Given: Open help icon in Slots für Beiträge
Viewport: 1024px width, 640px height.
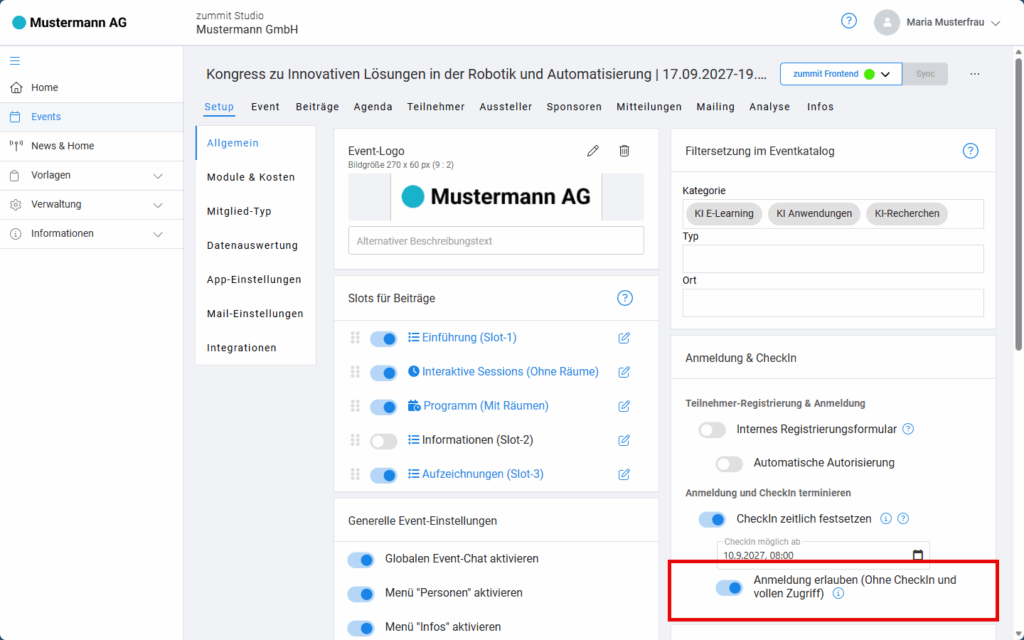Looking at the screenshot, I should 625,298.
